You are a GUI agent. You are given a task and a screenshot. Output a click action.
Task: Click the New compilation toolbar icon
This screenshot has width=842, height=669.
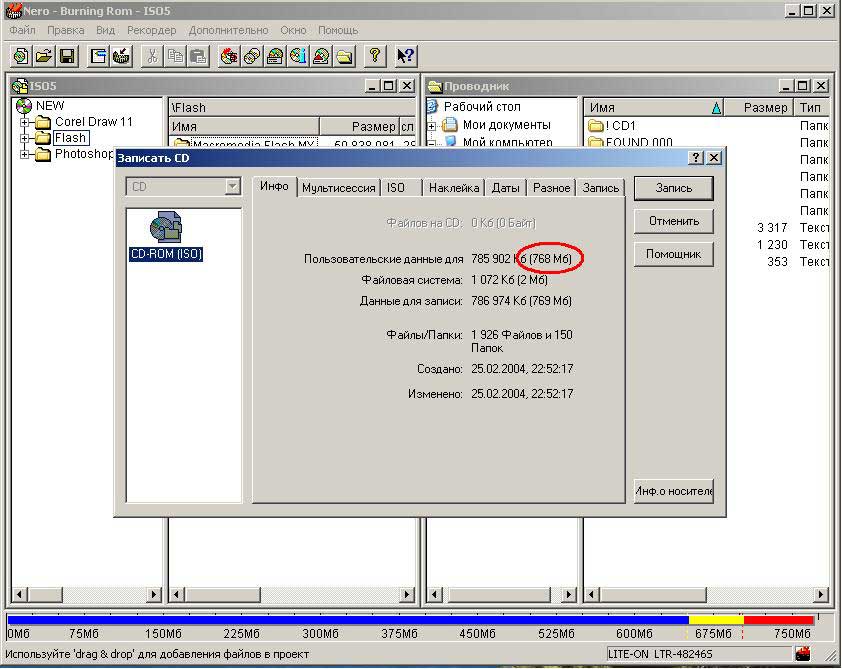pyautogui.click(x=21, y=56)
